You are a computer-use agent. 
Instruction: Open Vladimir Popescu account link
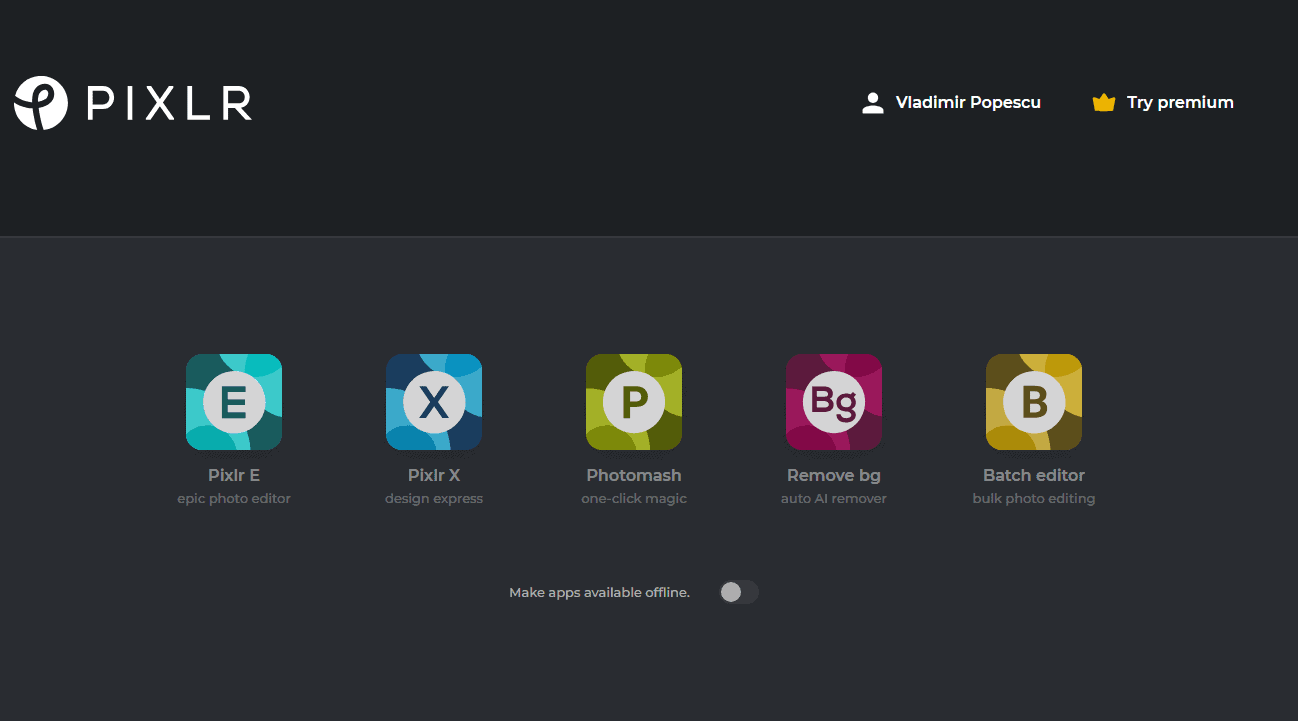point(951,103)
